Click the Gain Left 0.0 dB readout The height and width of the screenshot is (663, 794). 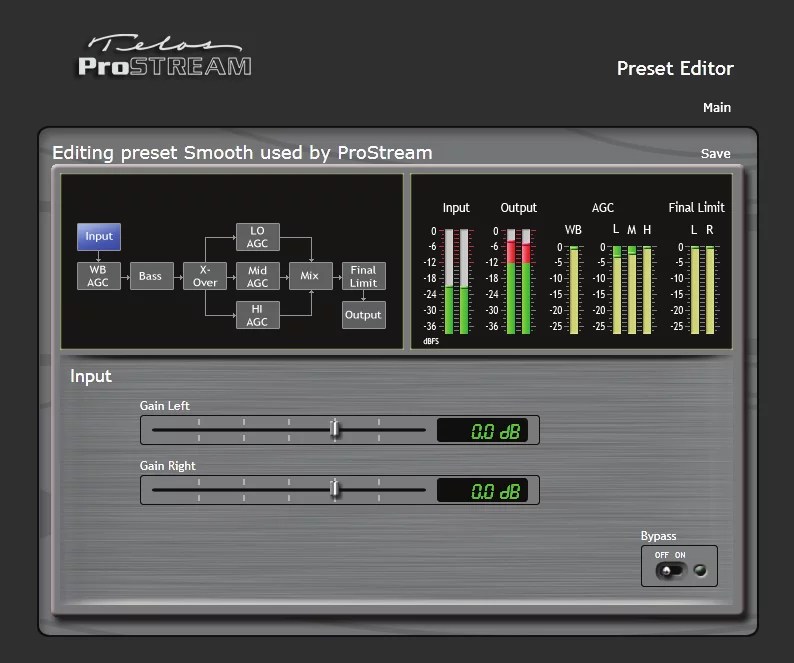[x=483, y=431]
